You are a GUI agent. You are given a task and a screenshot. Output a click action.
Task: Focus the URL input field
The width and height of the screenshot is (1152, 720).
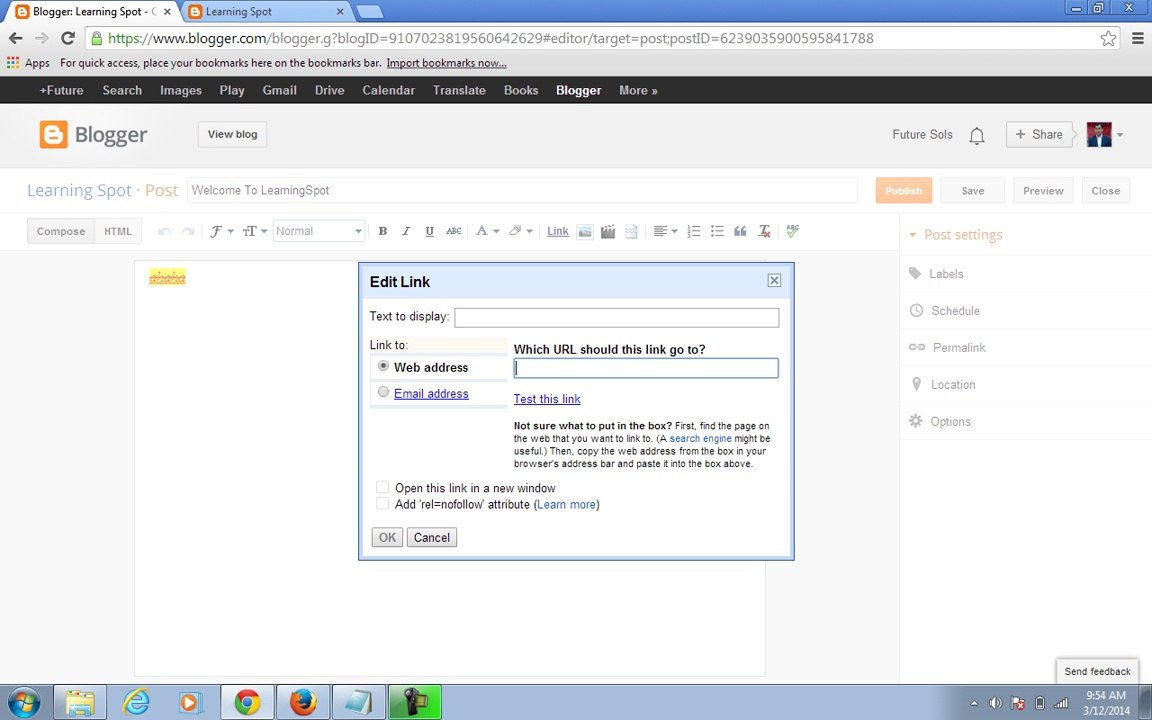pos(646,368)
